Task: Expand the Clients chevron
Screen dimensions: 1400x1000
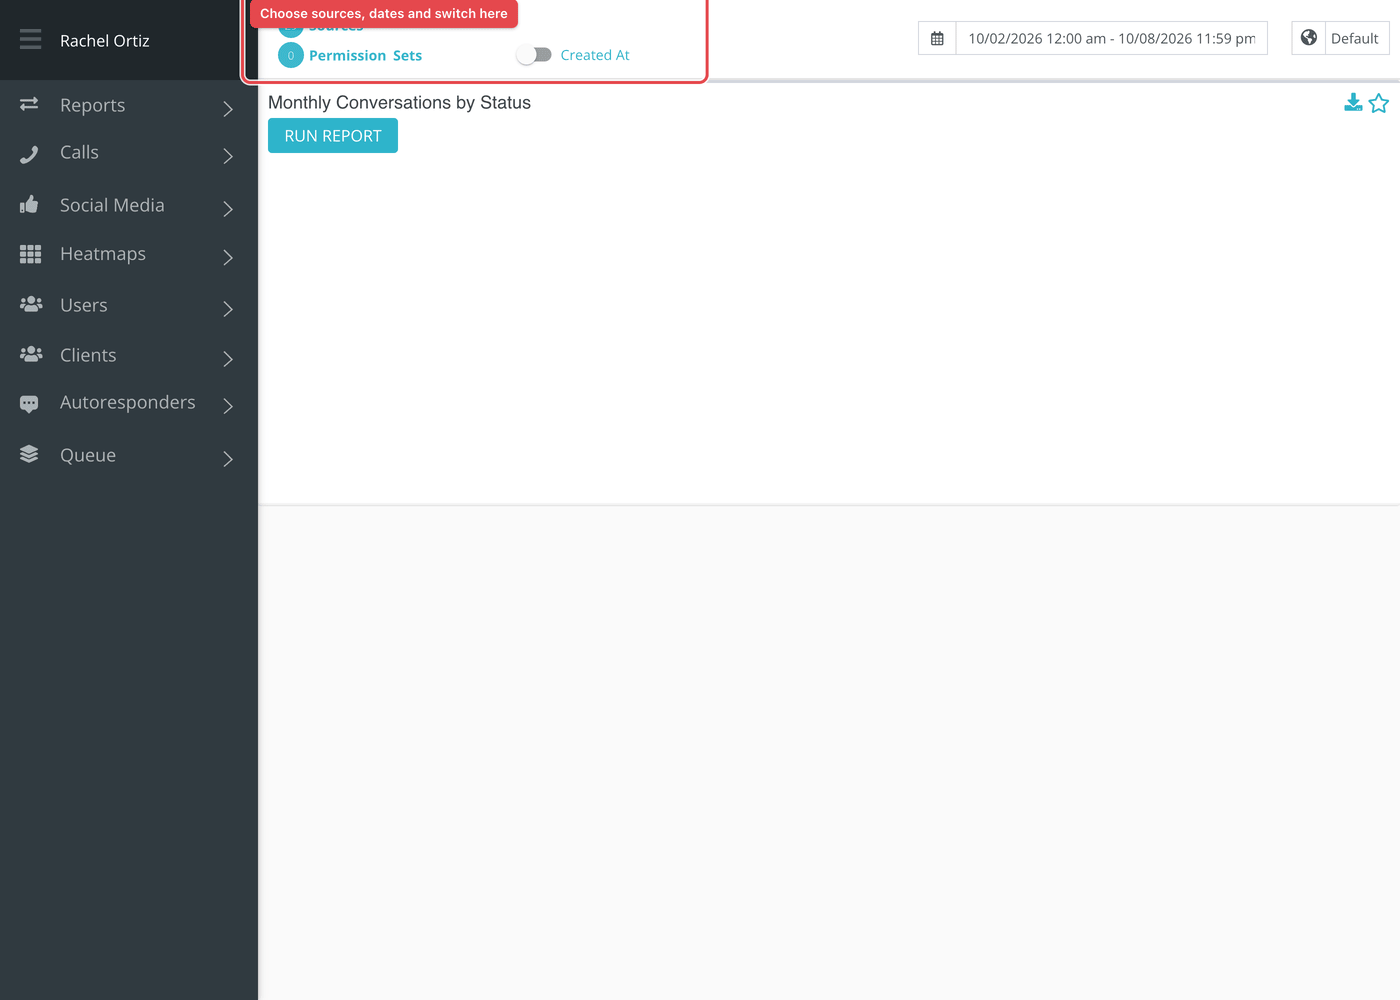Action: pos(228,358)
